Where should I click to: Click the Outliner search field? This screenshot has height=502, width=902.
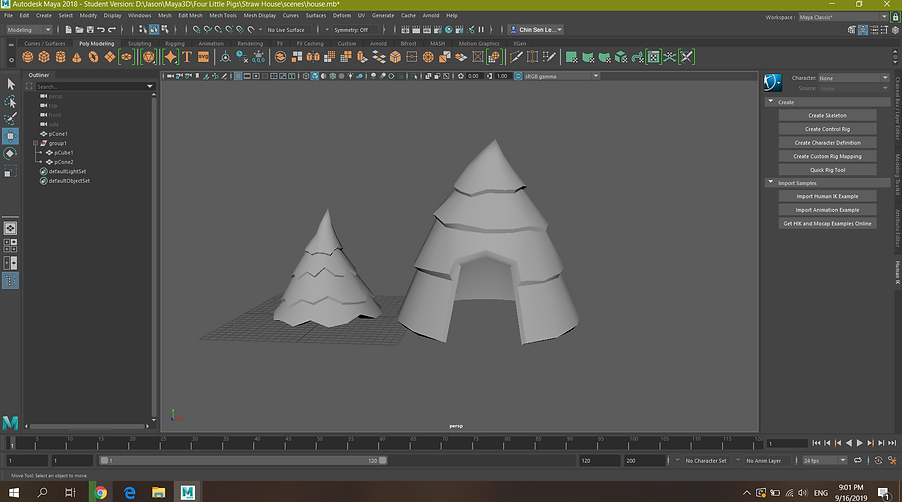point(95,86)
